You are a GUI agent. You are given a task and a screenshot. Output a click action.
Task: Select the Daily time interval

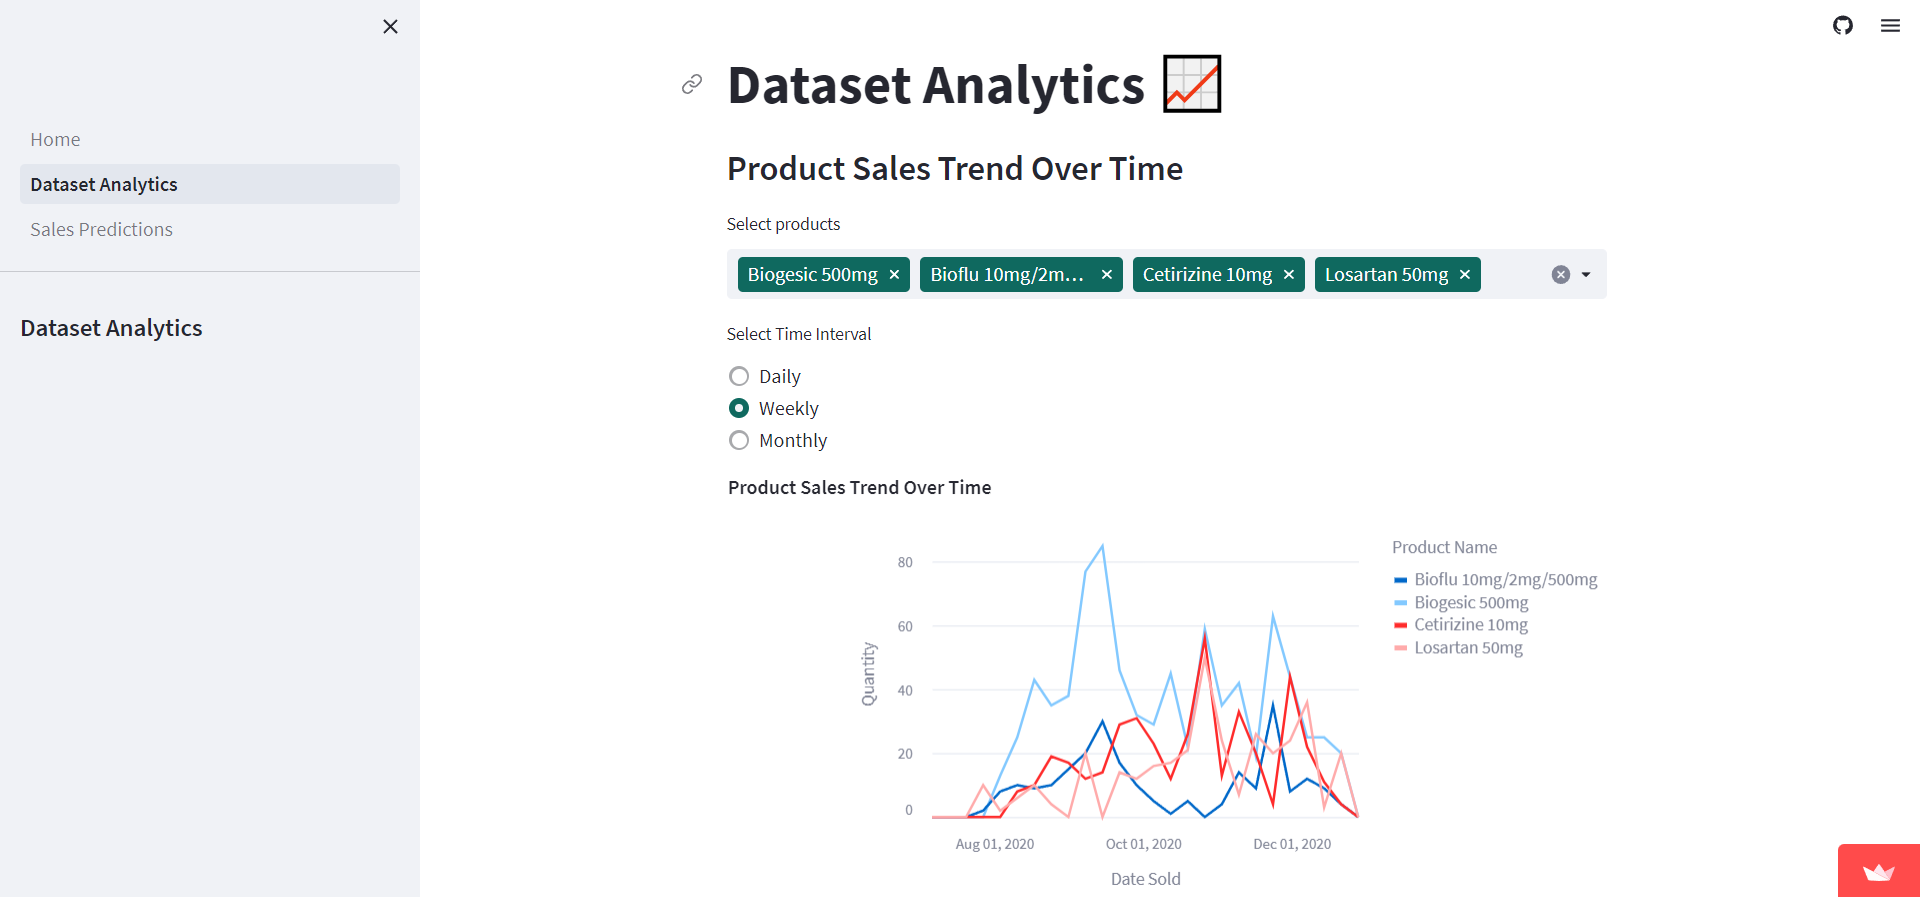(739, 376)
